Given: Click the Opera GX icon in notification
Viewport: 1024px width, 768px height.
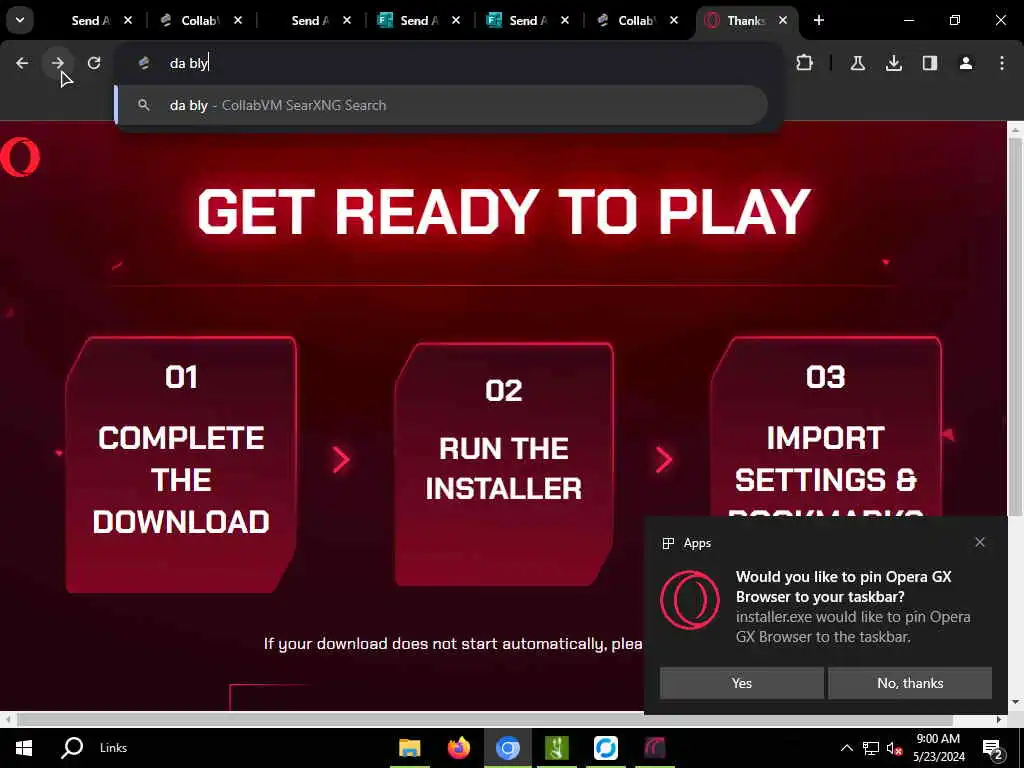Looking at the screenshot, I should pos(690,600).
